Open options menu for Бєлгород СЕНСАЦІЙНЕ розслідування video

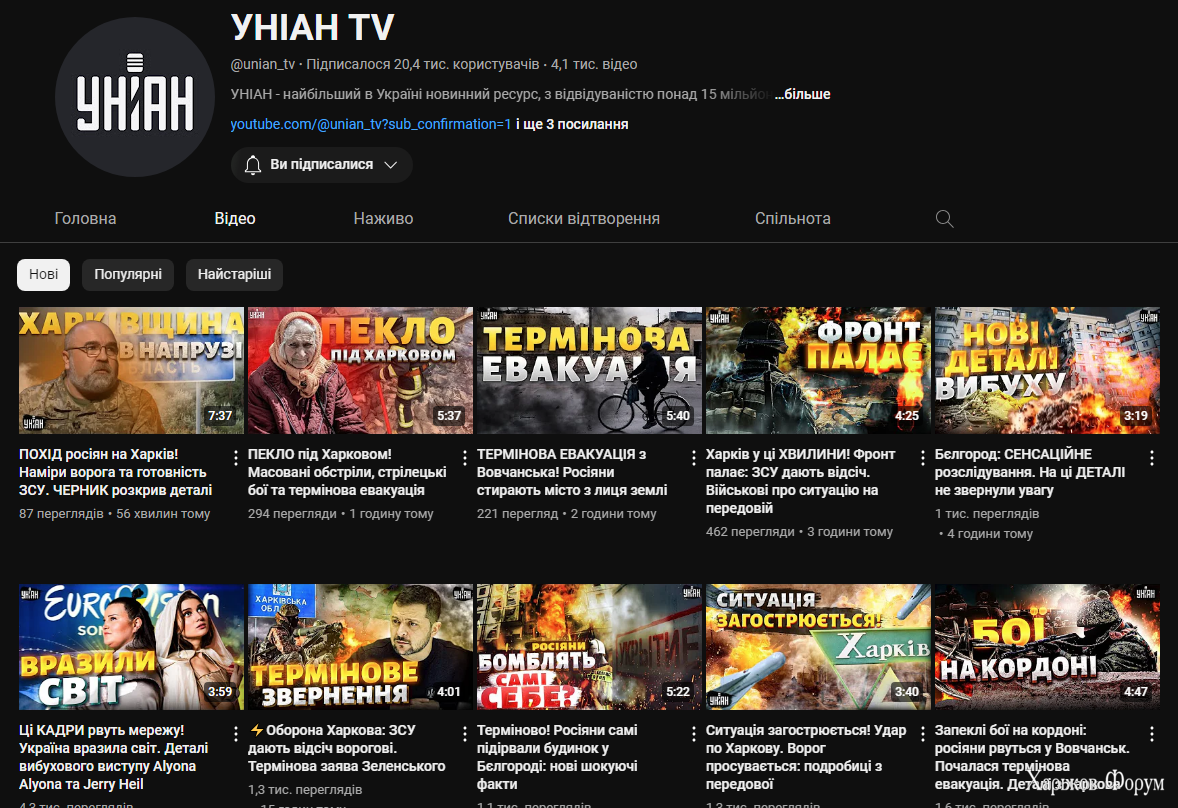(1152, 457)
